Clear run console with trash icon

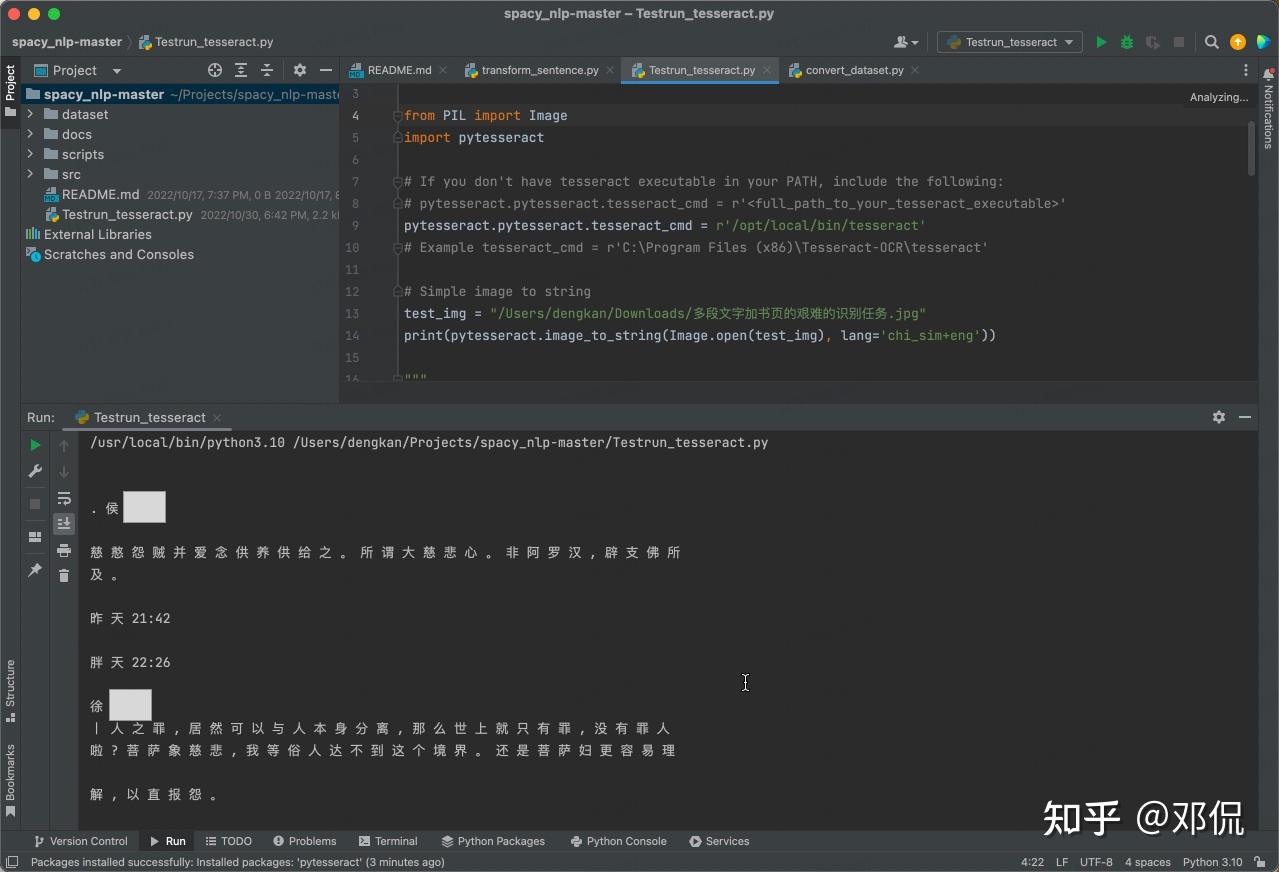coord(64,575)
